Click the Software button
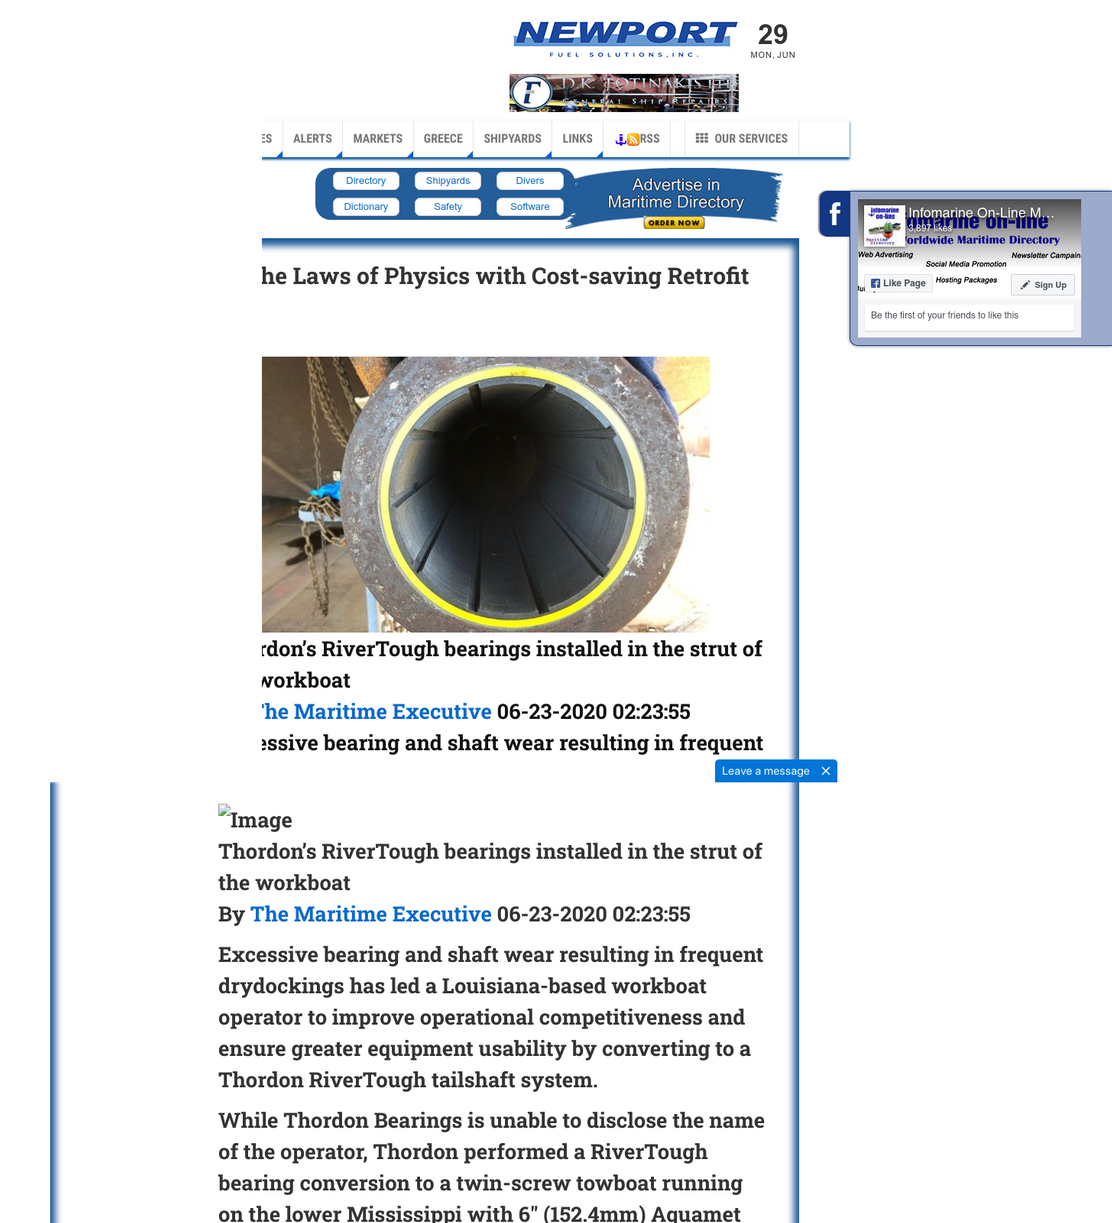Viewport: 1112px width, 1223px height. coord(530,207)
